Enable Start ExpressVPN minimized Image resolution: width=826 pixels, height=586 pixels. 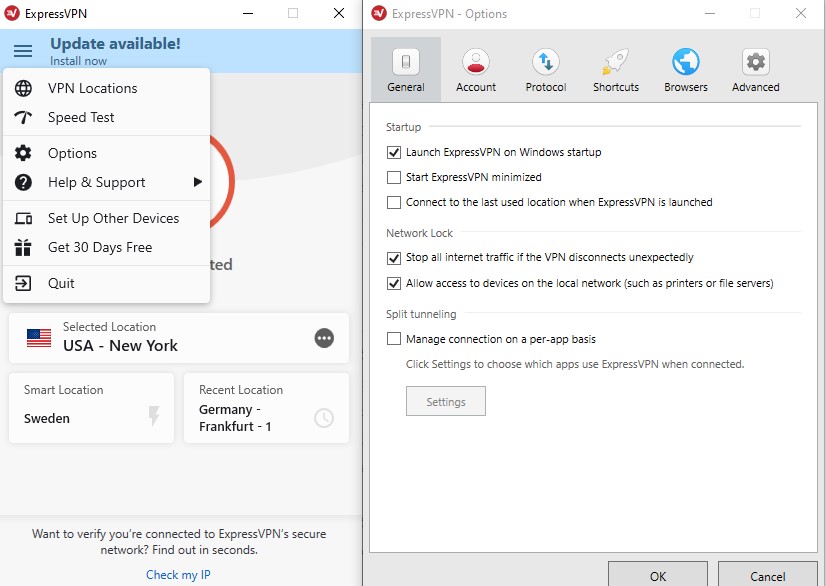[x=394, y=177]
